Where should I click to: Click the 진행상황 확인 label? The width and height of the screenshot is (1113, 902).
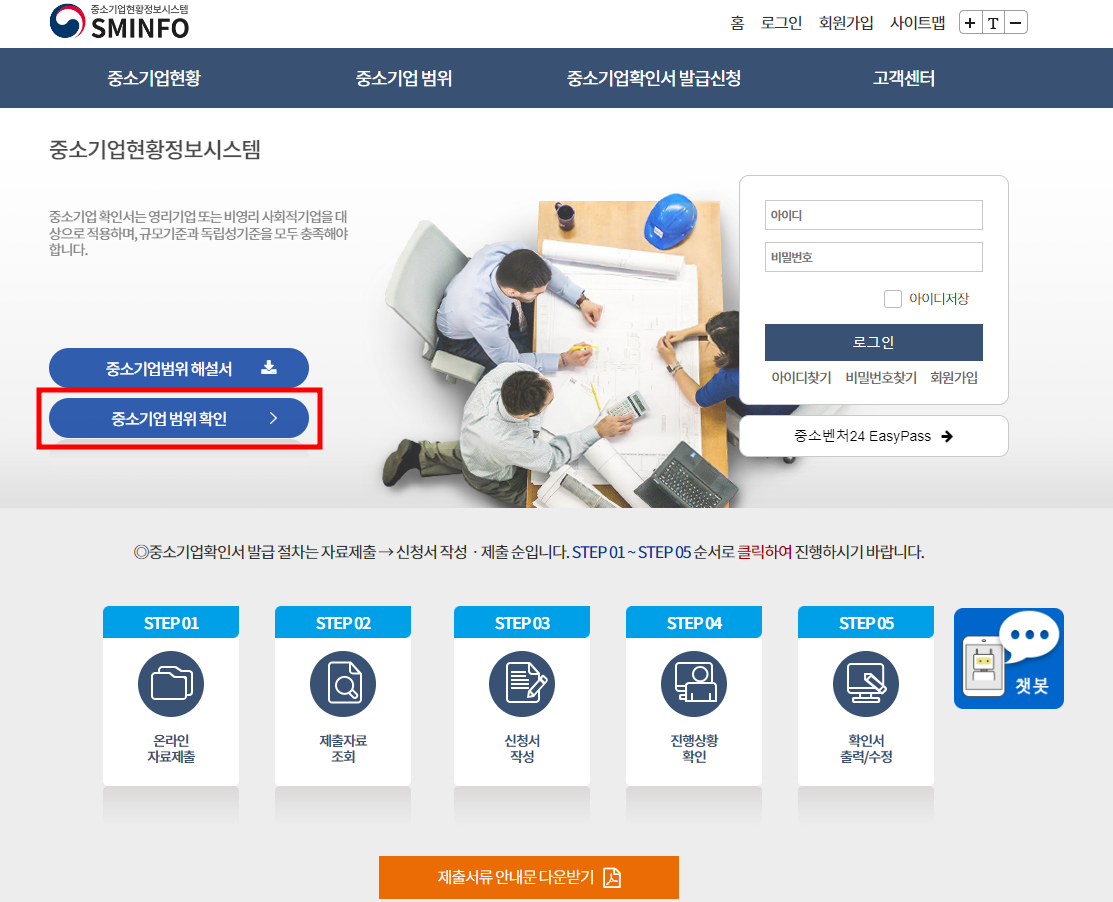pos(694,749)
